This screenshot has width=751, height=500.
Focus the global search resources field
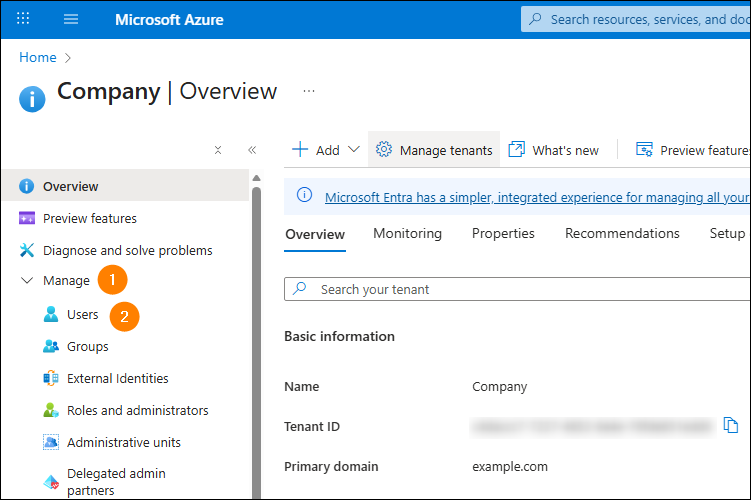click(636, 19)
